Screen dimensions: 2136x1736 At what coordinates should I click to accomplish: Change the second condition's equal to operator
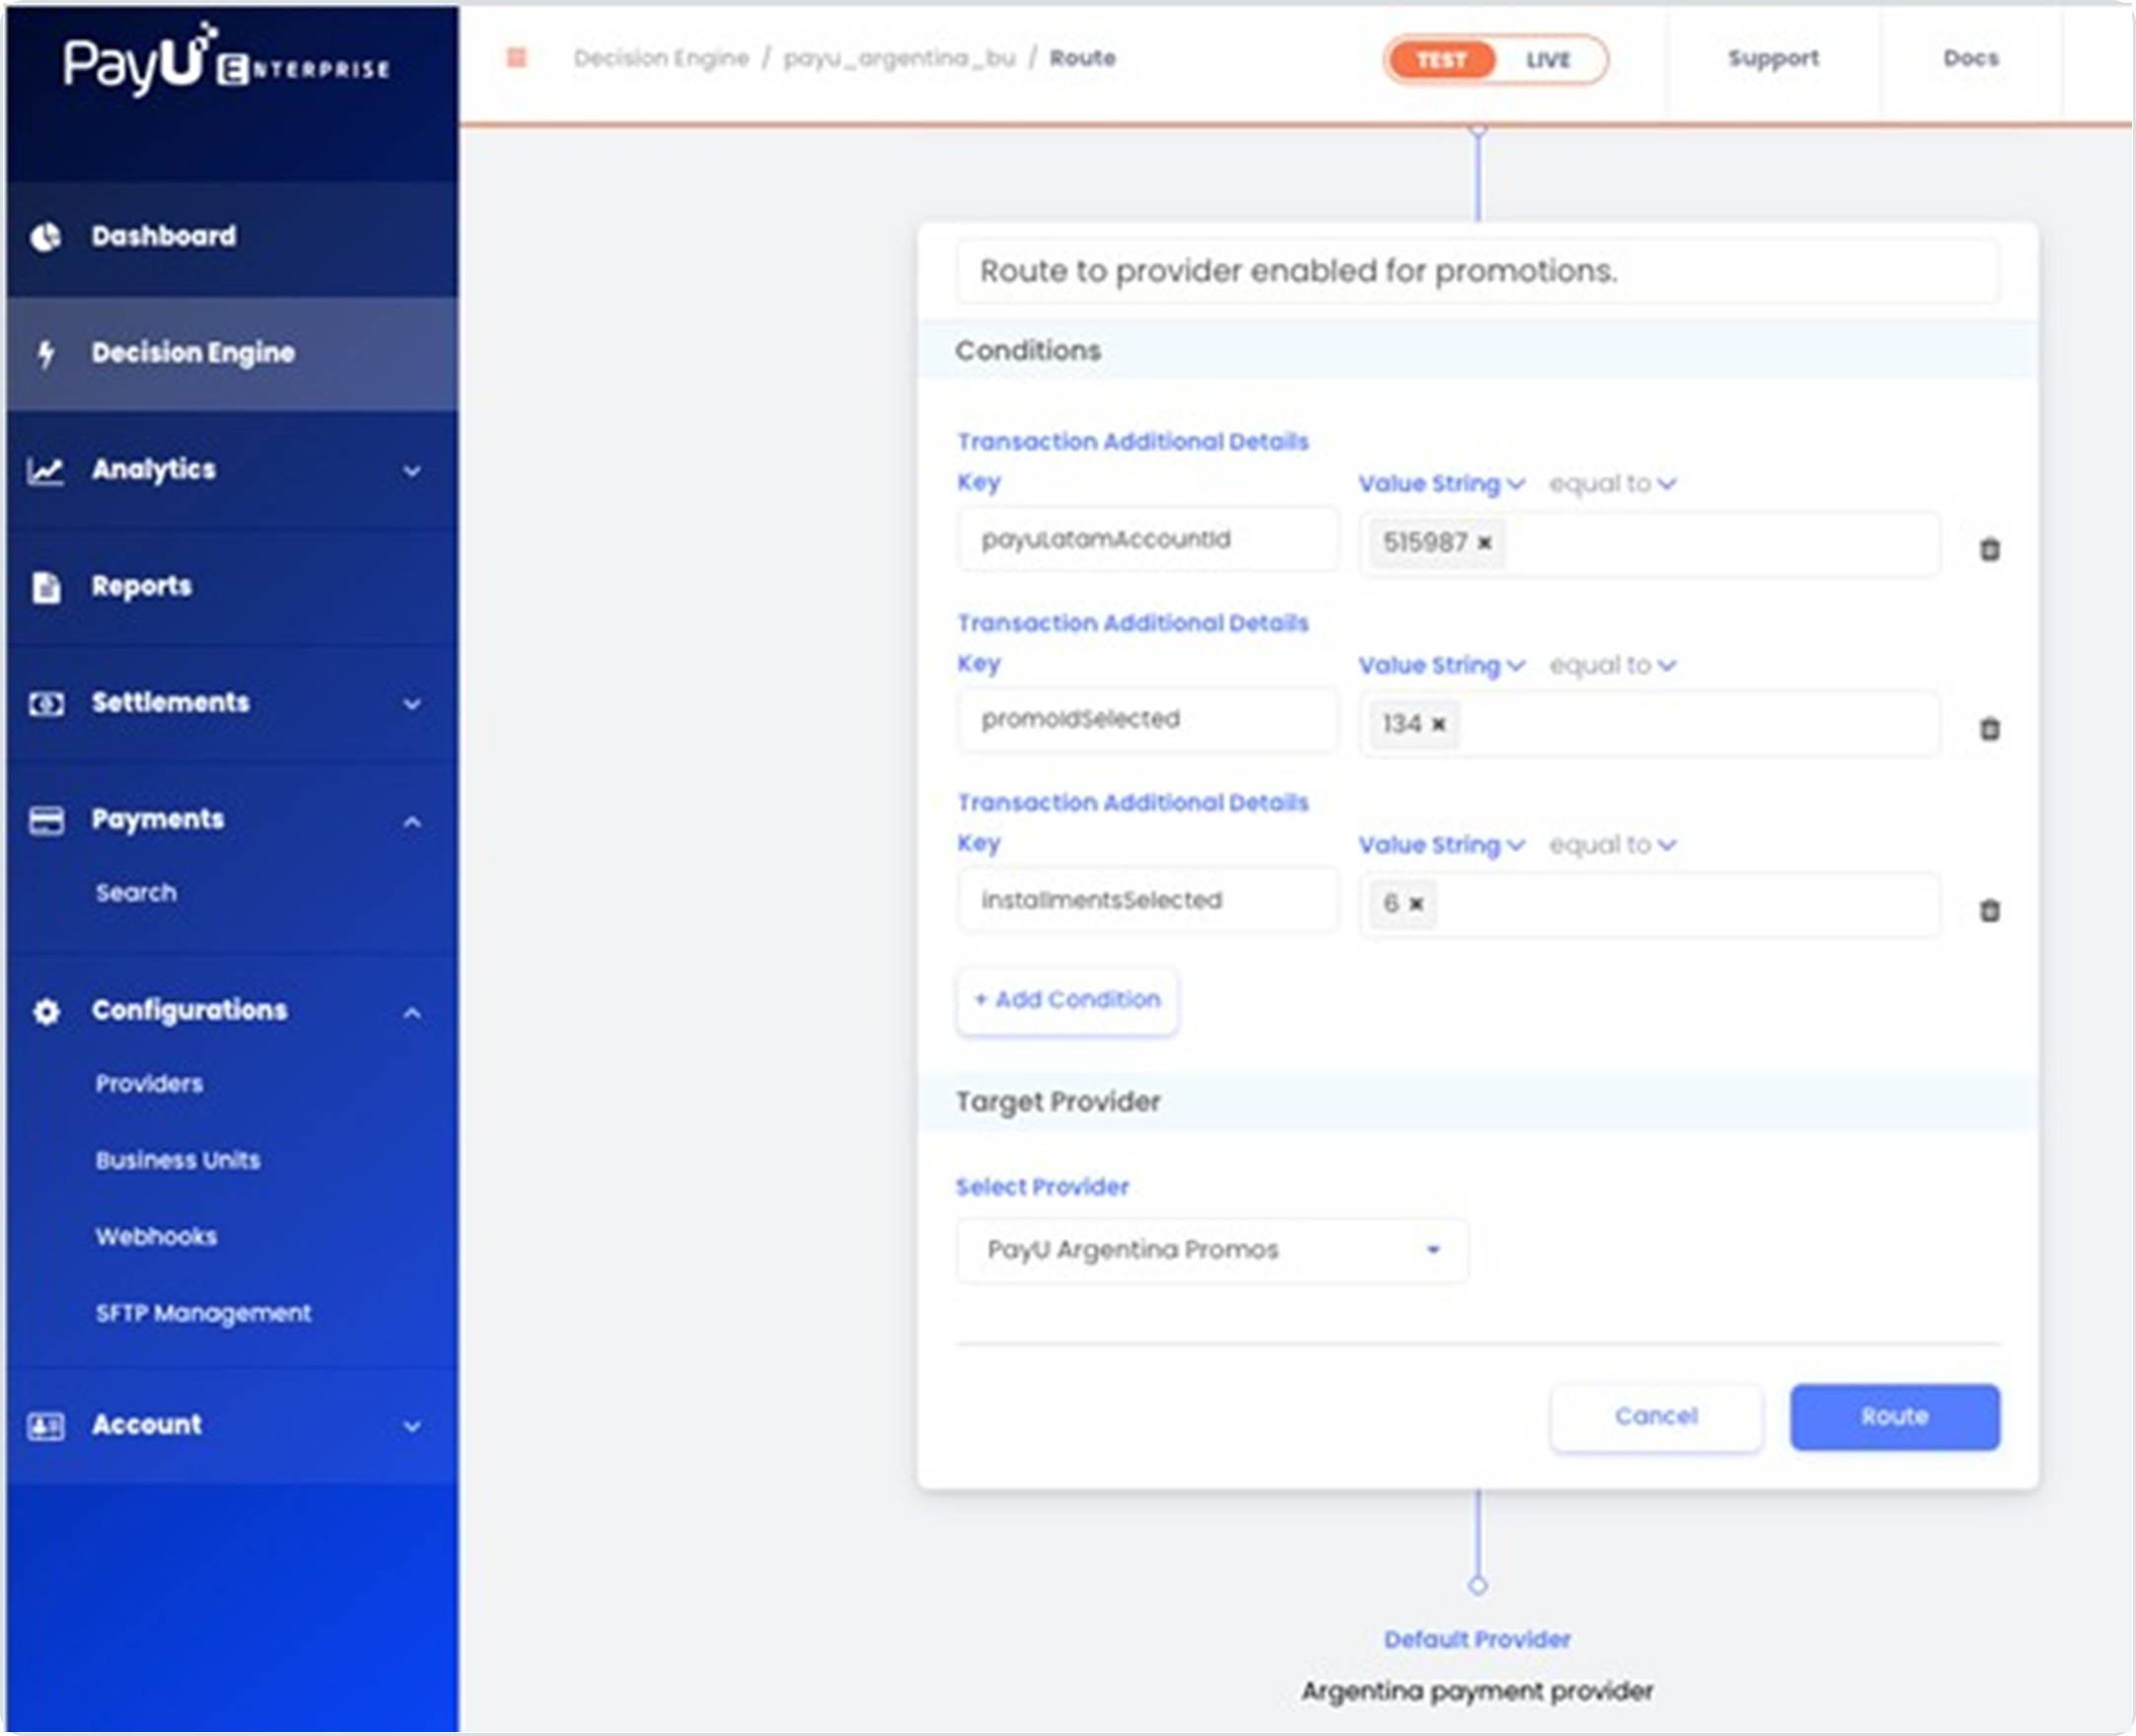coord(1612,665)
